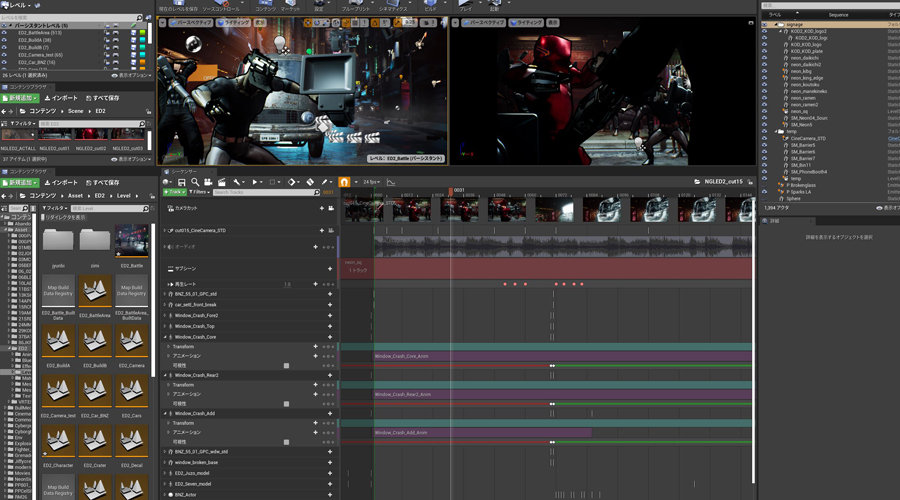The height and width of the screenshot is (500, 900).
Task: Open the Blueprints toolbar button
Action: click(356, 6)
